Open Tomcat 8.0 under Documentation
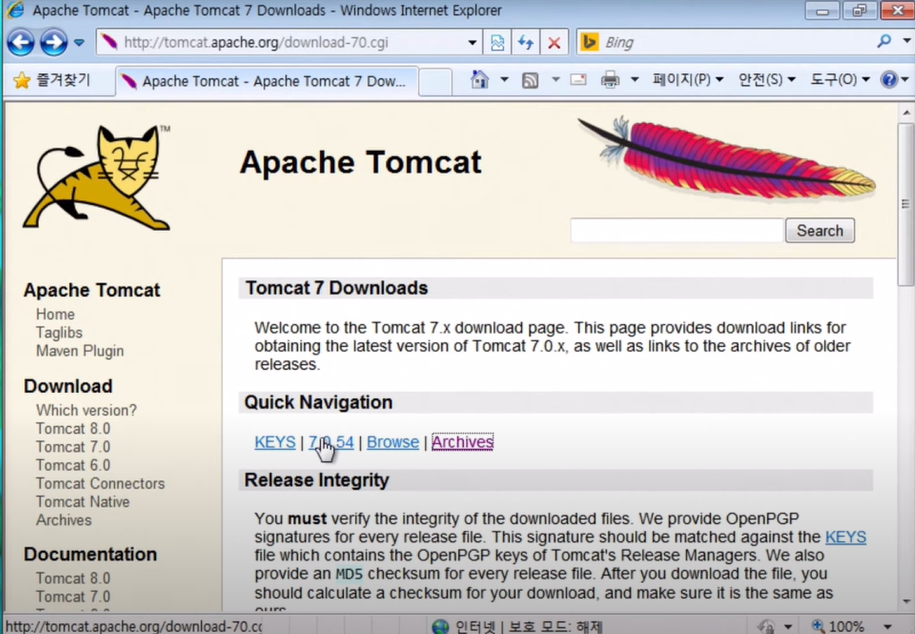This screenshot has height=634, width=915. pyautogui.click(x=73, y=578)
